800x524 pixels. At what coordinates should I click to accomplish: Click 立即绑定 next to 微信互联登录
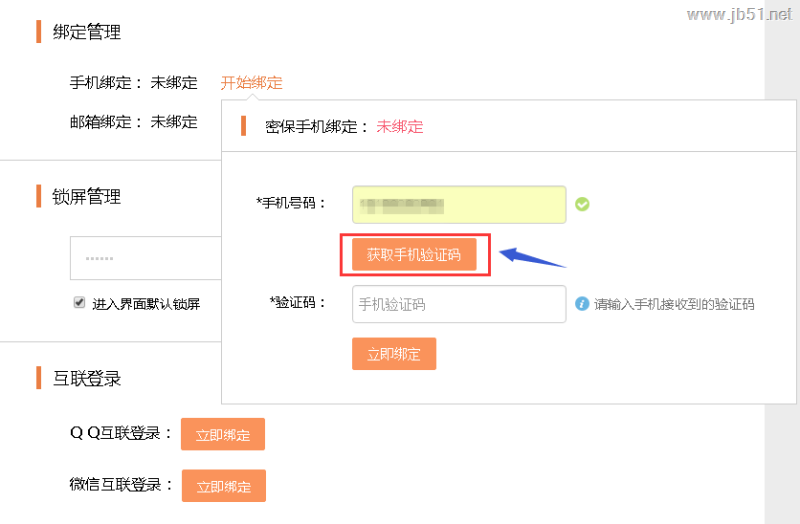pos(223,486)
